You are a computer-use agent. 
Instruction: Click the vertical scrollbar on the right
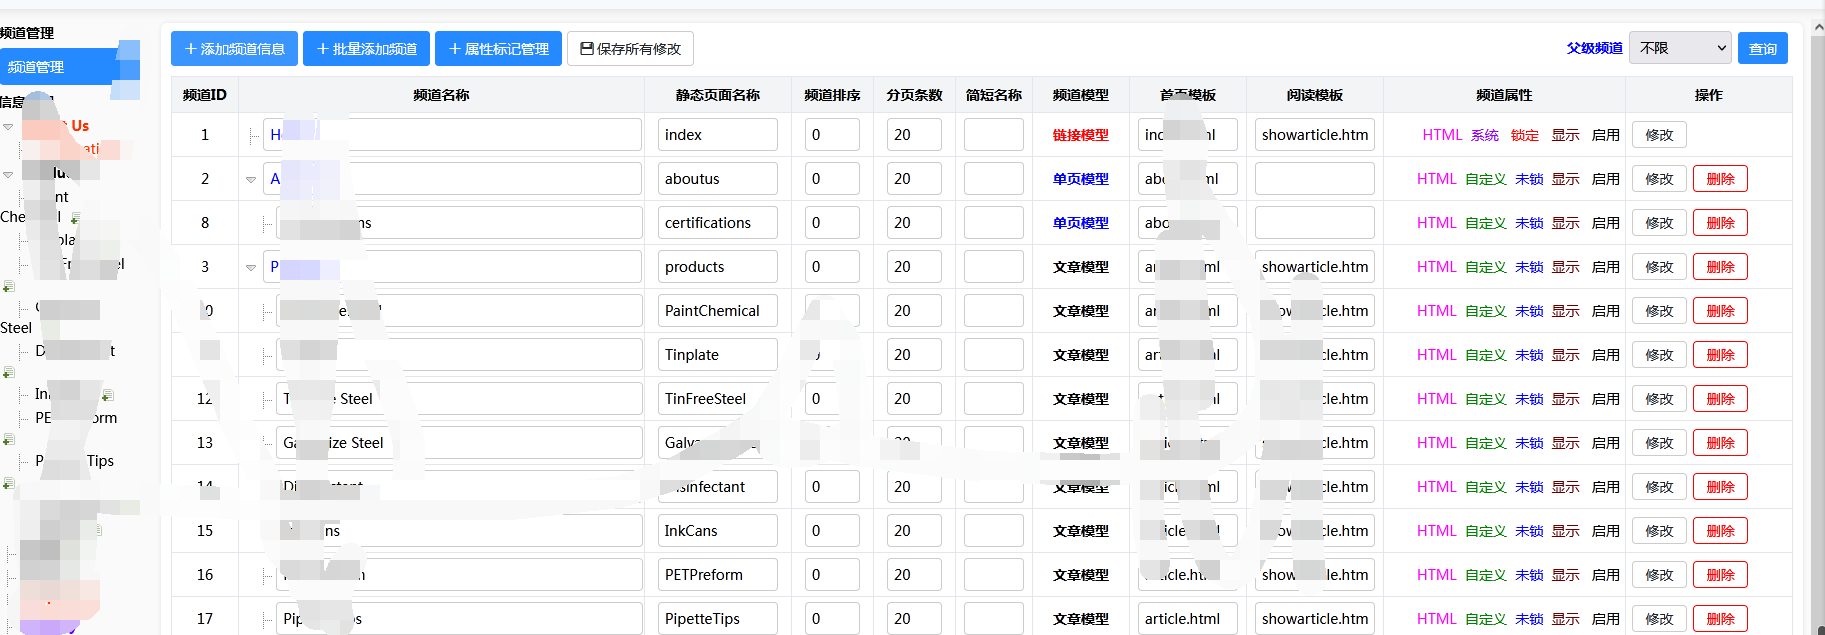(1818, 330)
